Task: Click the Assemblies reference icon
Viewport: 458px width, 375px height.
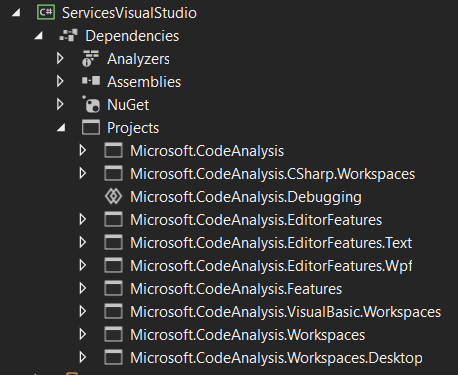Action: [x=91, y=81]
